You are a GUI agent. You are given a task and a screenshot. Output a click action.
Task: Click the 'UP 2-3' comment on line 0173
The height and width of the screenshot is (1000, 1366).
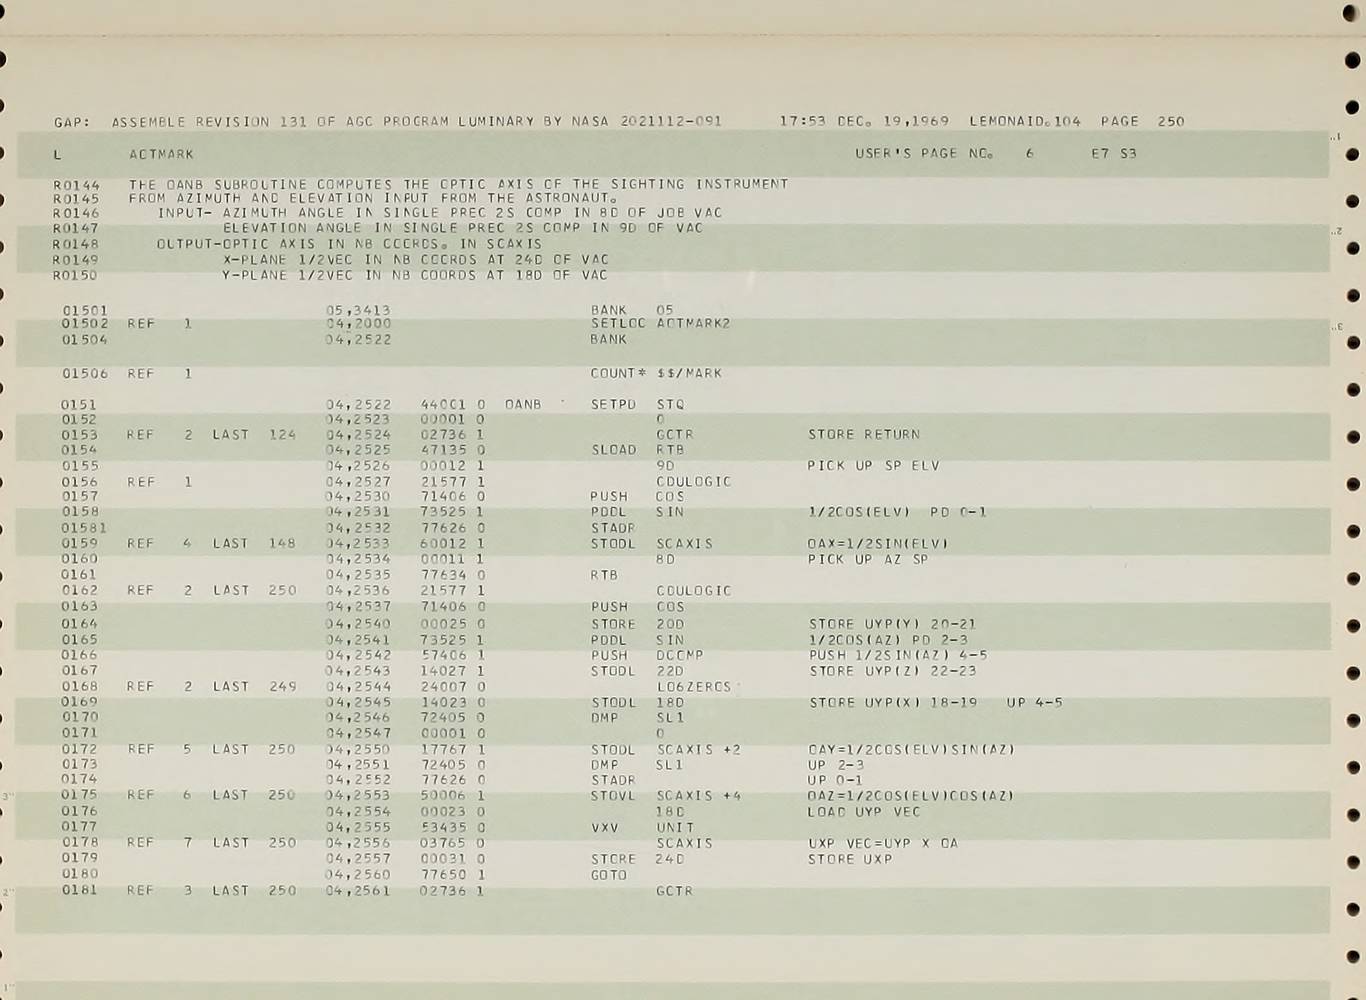tap(836, 765)
